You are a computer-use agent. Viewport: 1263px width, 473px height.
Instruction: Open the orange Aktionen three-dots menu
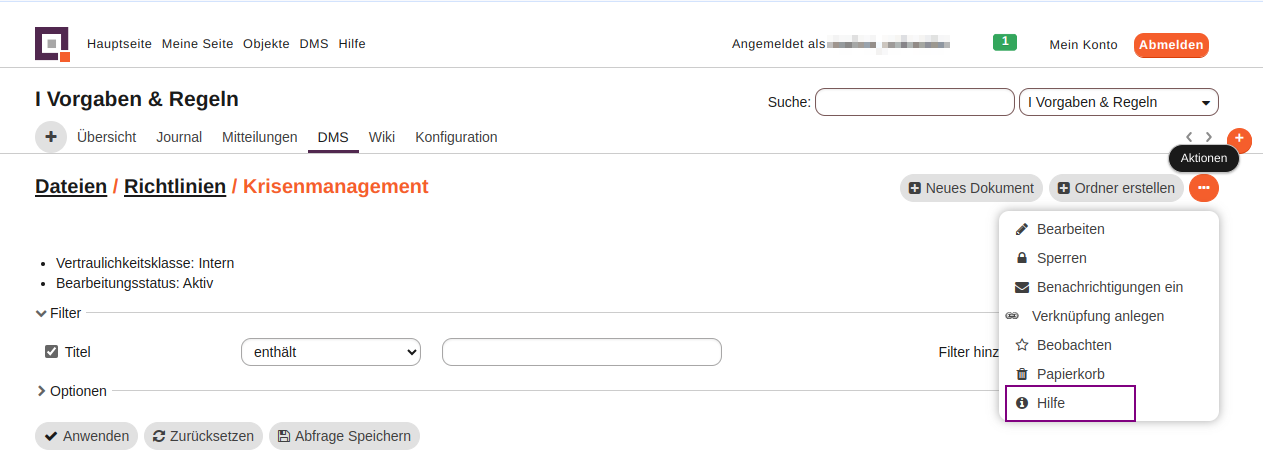click(1204, 188)
